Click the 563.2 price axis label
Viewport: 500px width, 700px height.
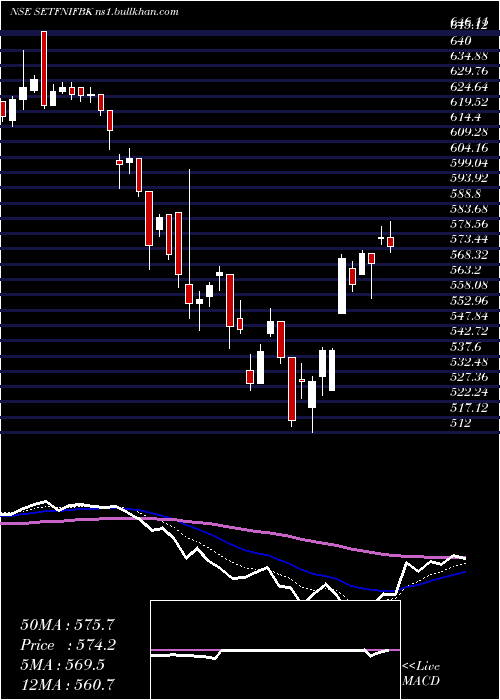(x=466, y=270)
